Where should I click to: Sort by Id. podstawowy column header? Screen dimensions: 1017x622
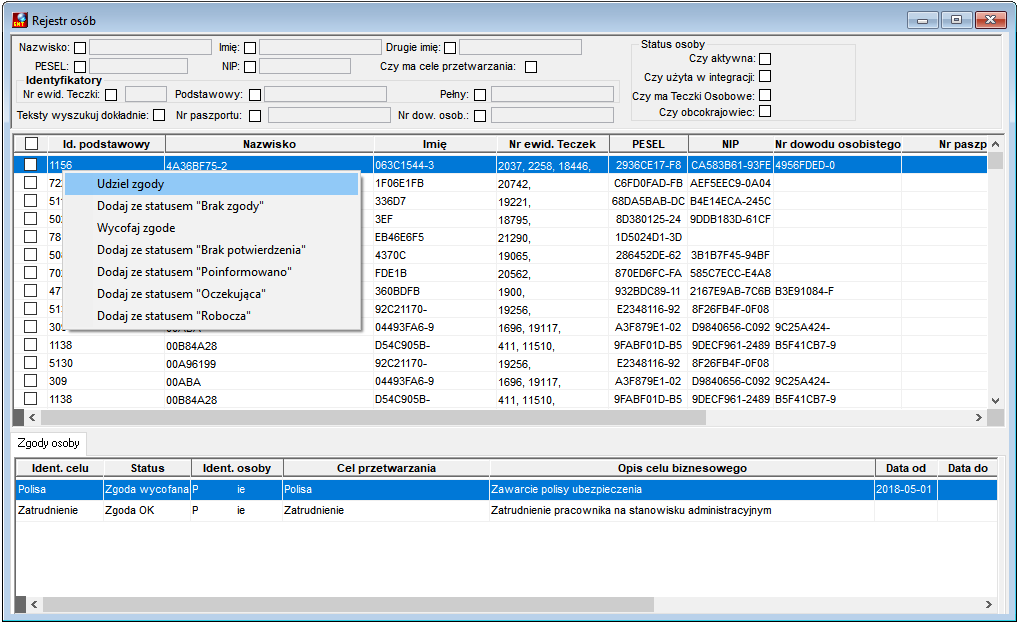coord(106,144)
